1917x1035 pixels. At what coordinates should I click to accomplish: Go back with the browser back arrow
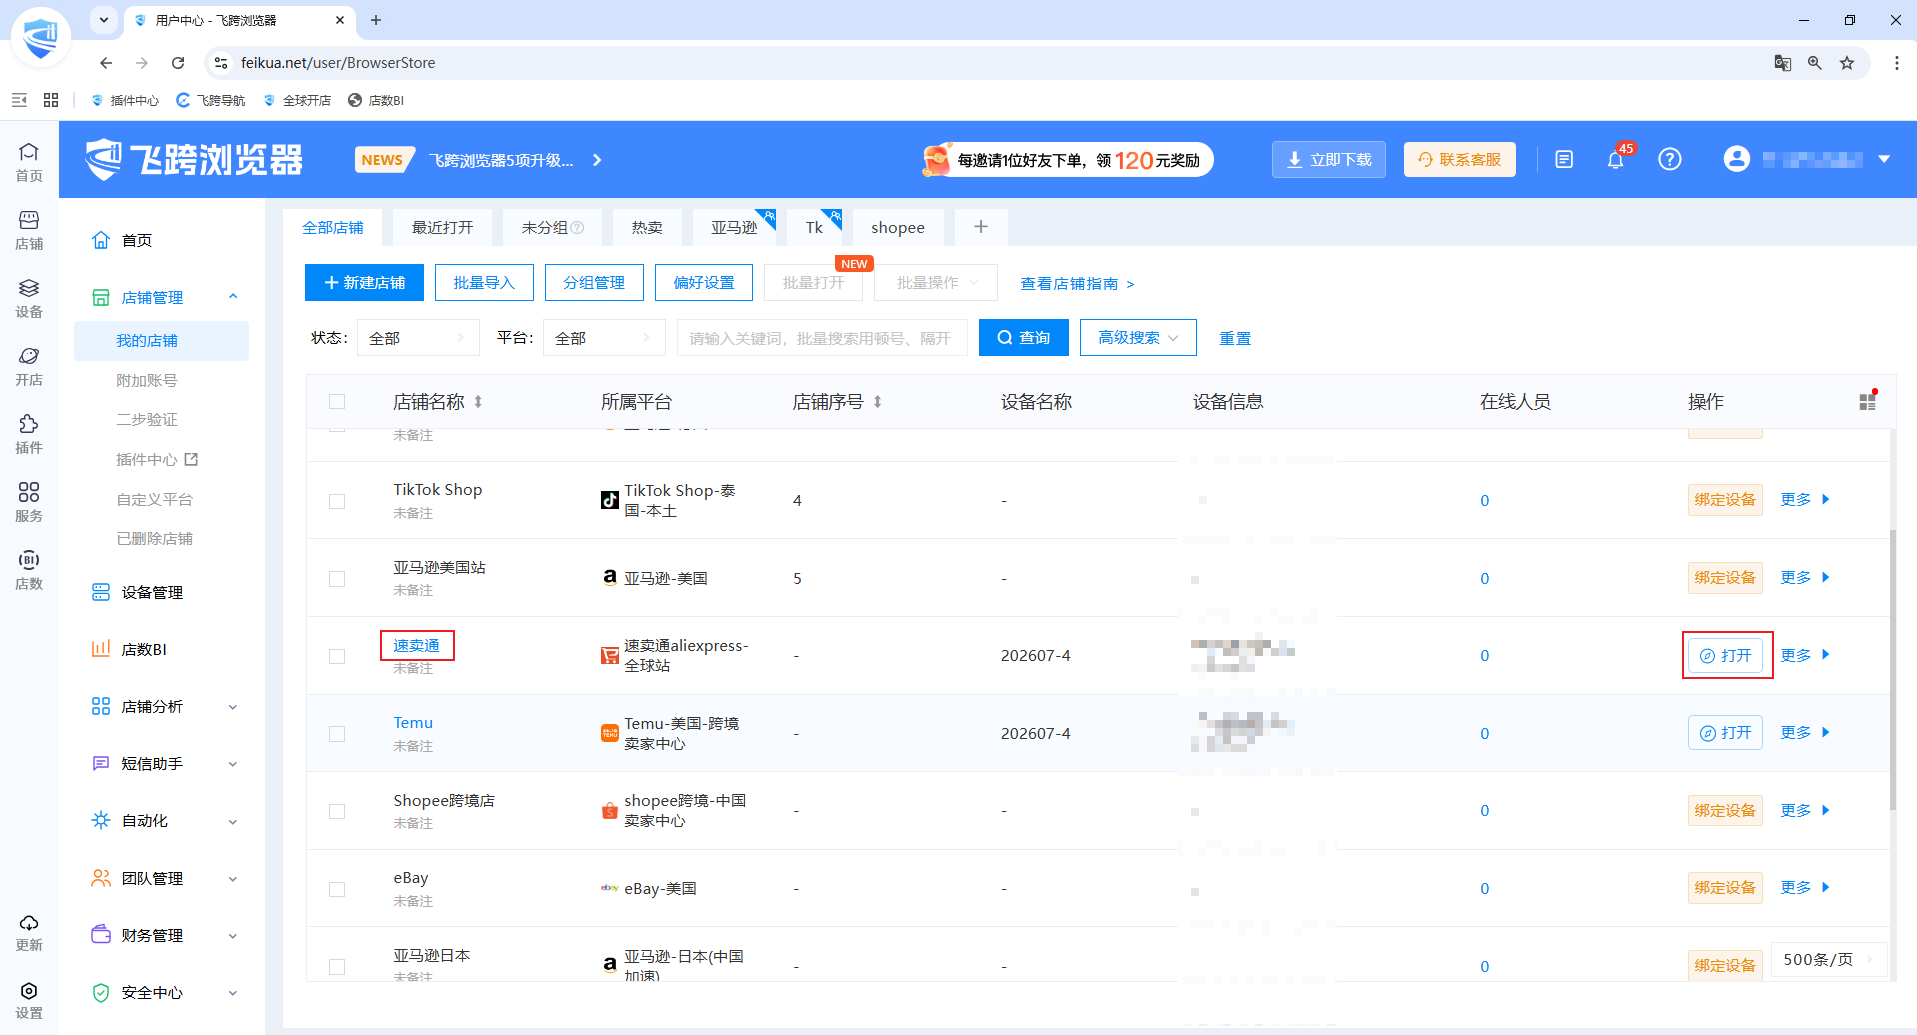106,63
